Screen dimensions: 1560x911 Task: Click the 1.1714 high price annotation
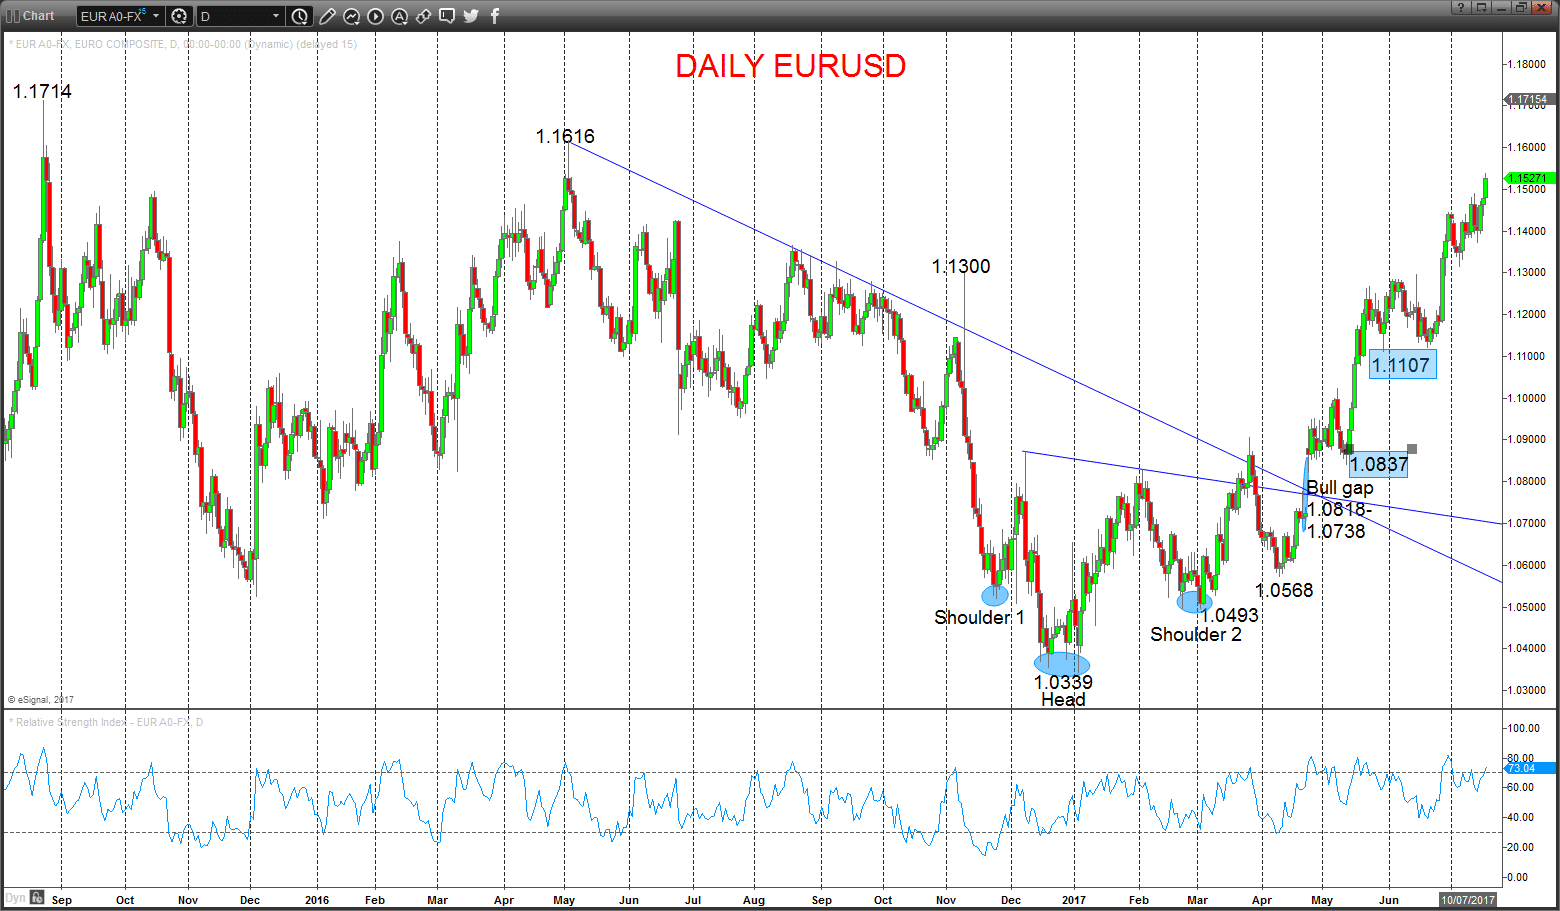[42, 91]
